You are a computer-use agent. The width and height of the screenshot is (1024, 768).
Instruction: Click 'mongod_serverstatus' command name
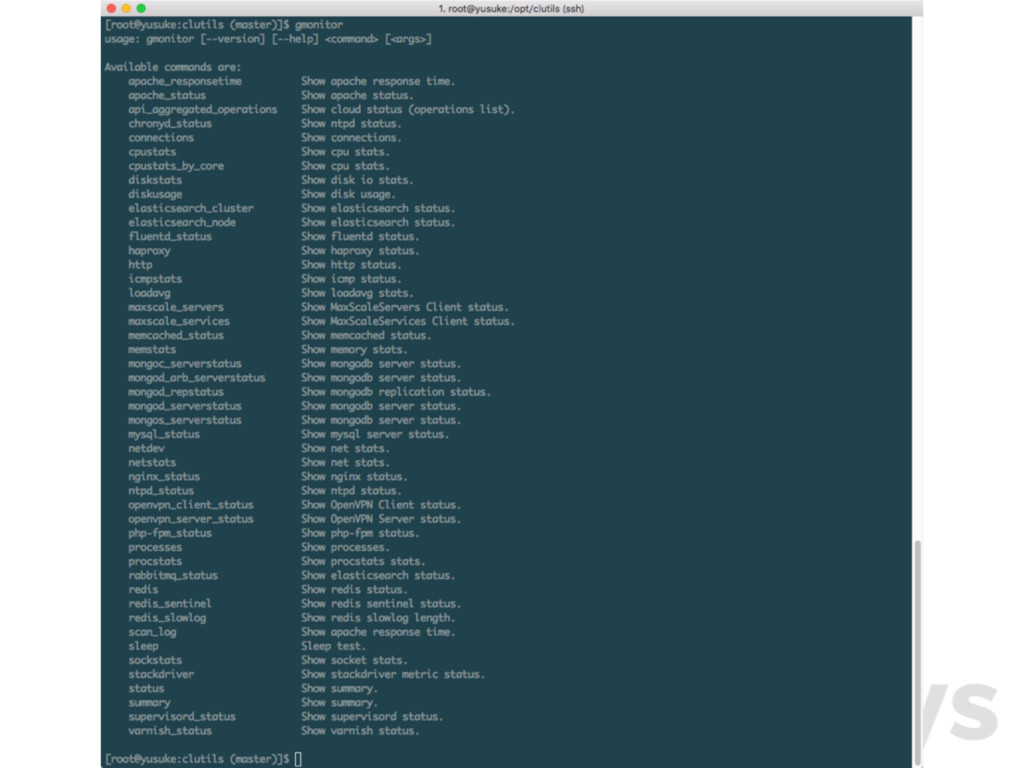tap(185, 406)
